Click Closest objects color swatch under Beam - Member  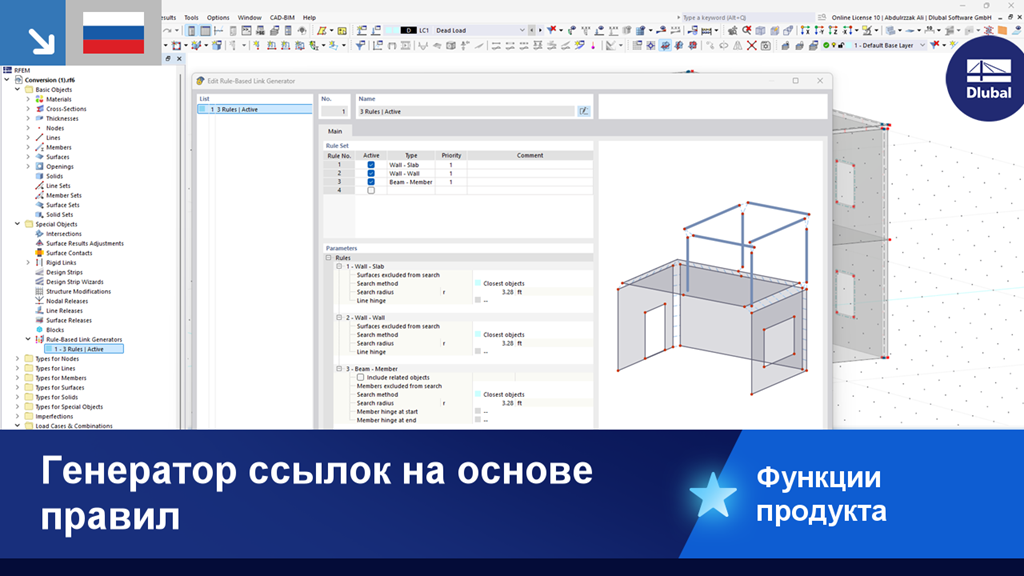[477, 394]
